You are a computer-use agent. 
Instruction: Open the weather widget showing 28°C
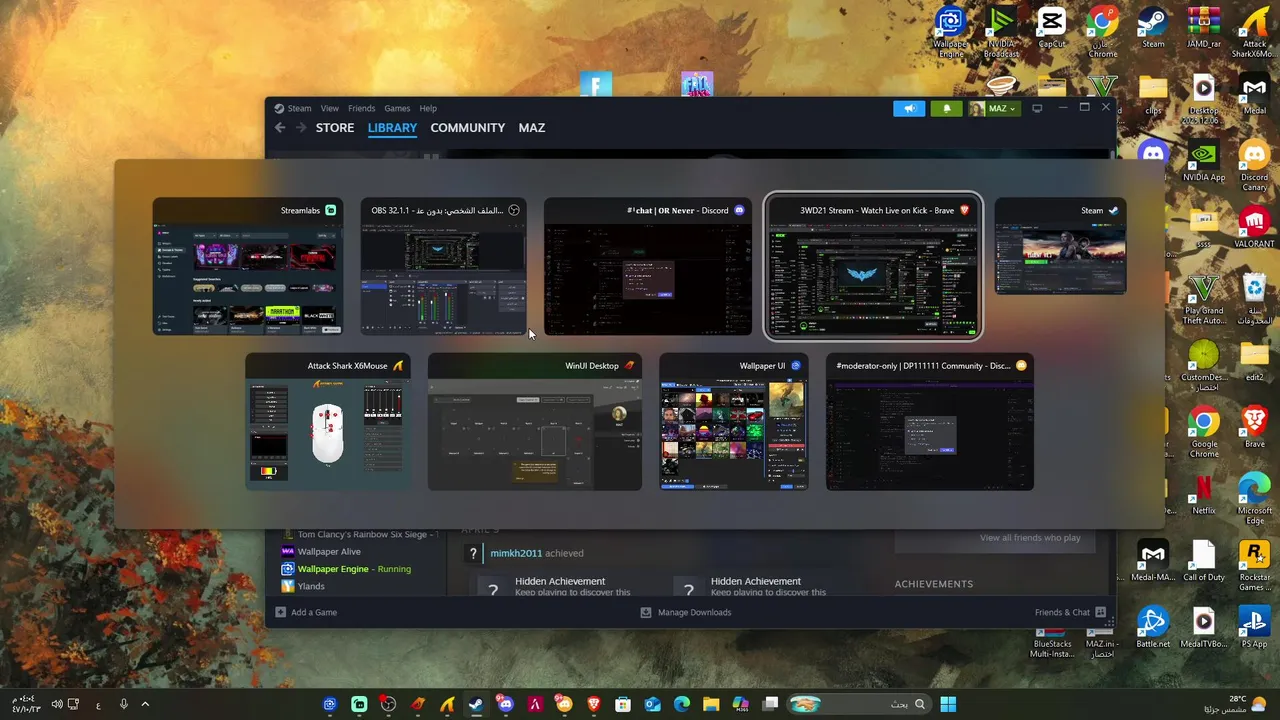[1236, 704]
